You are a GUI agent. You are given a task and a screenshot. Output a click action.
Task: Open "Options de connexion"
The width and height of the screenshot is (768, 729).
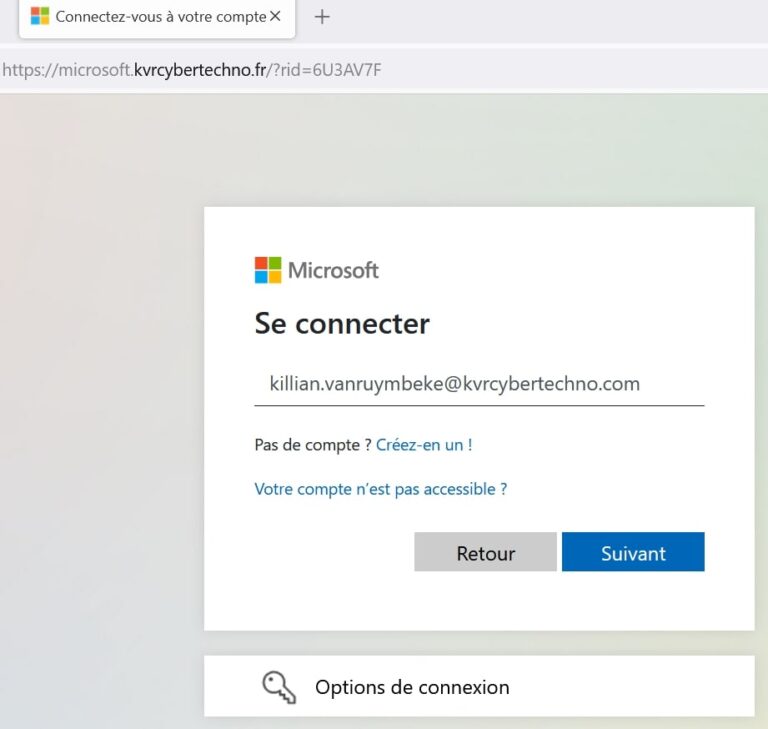coord(412,687)
